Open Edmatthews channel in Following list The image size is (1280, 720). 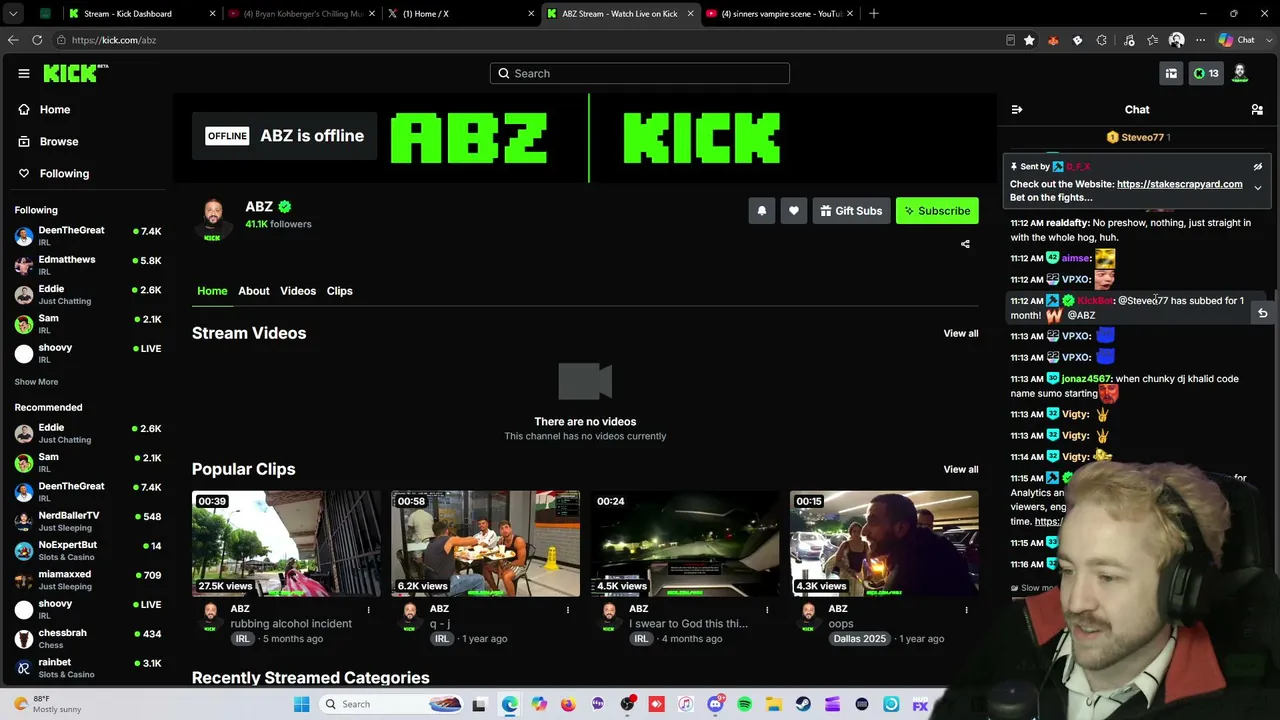point(88,265)
